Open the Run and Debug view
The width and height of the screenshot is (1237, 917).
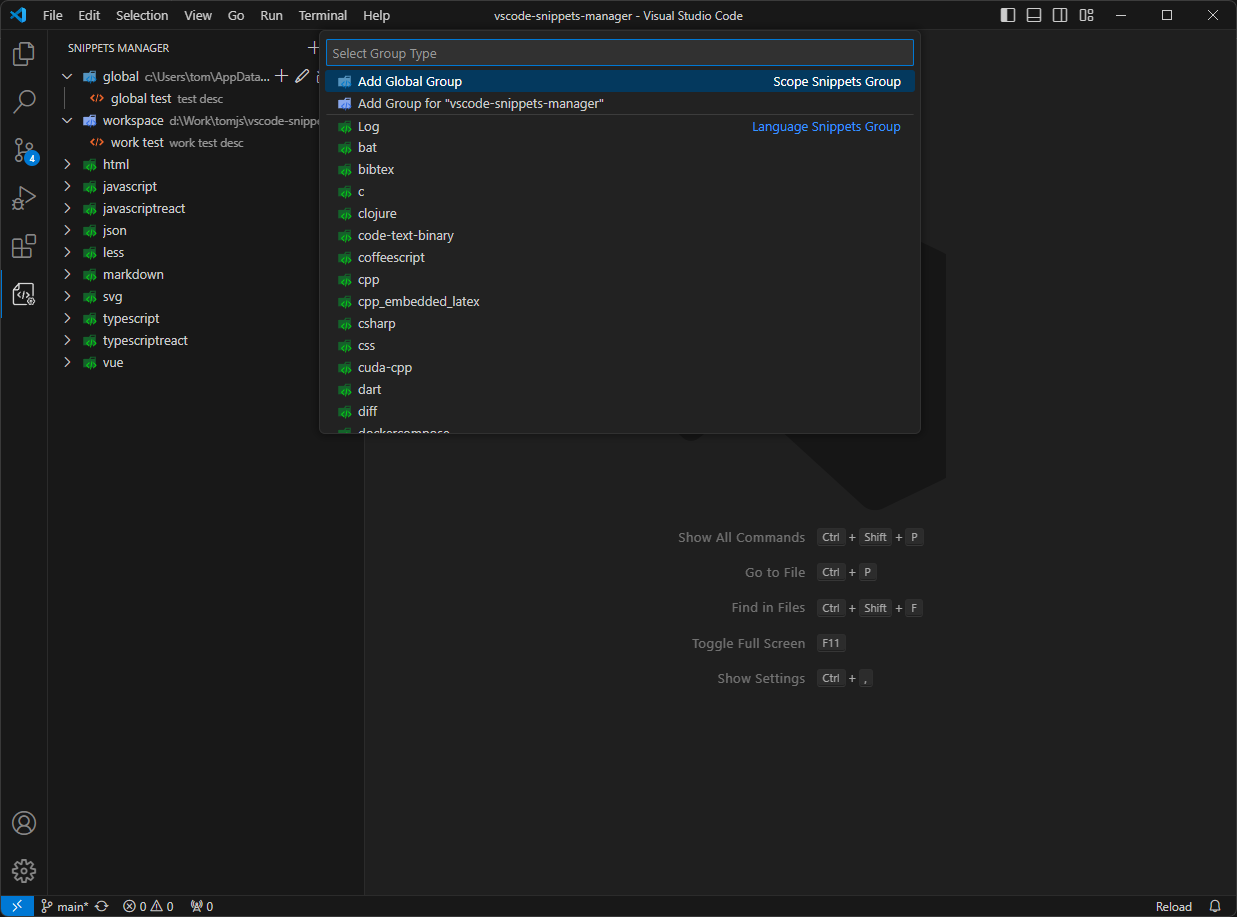tap(24, 198)
